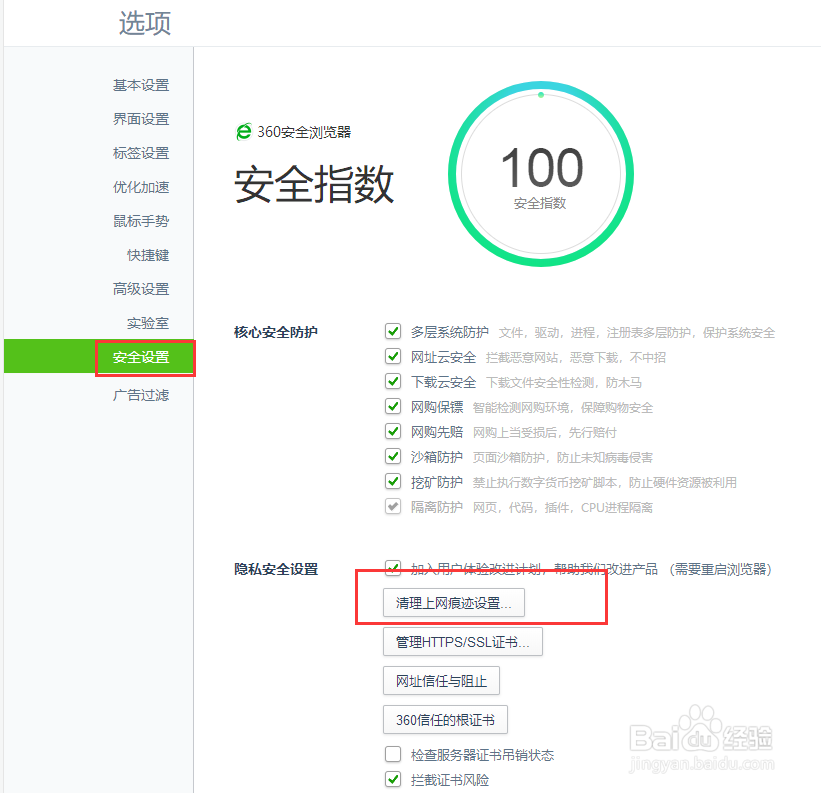The height and width of the screenshot is (793, 821).
Task: Select 界面设置 sidebar item
Action: 141,119
